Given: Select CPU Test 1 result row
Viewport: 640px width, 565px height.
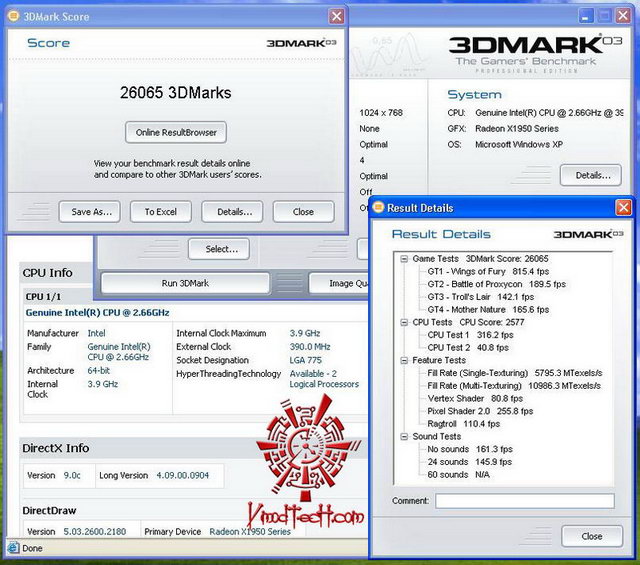Looking at the screenshot, I should pos(470,335).
